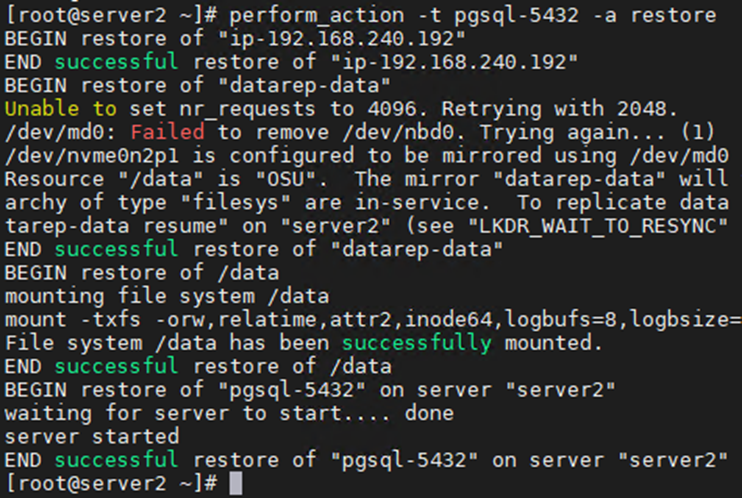
Task: Click the line 'BEGIN restore of "datarep-data"'
Action: [197, 86]
